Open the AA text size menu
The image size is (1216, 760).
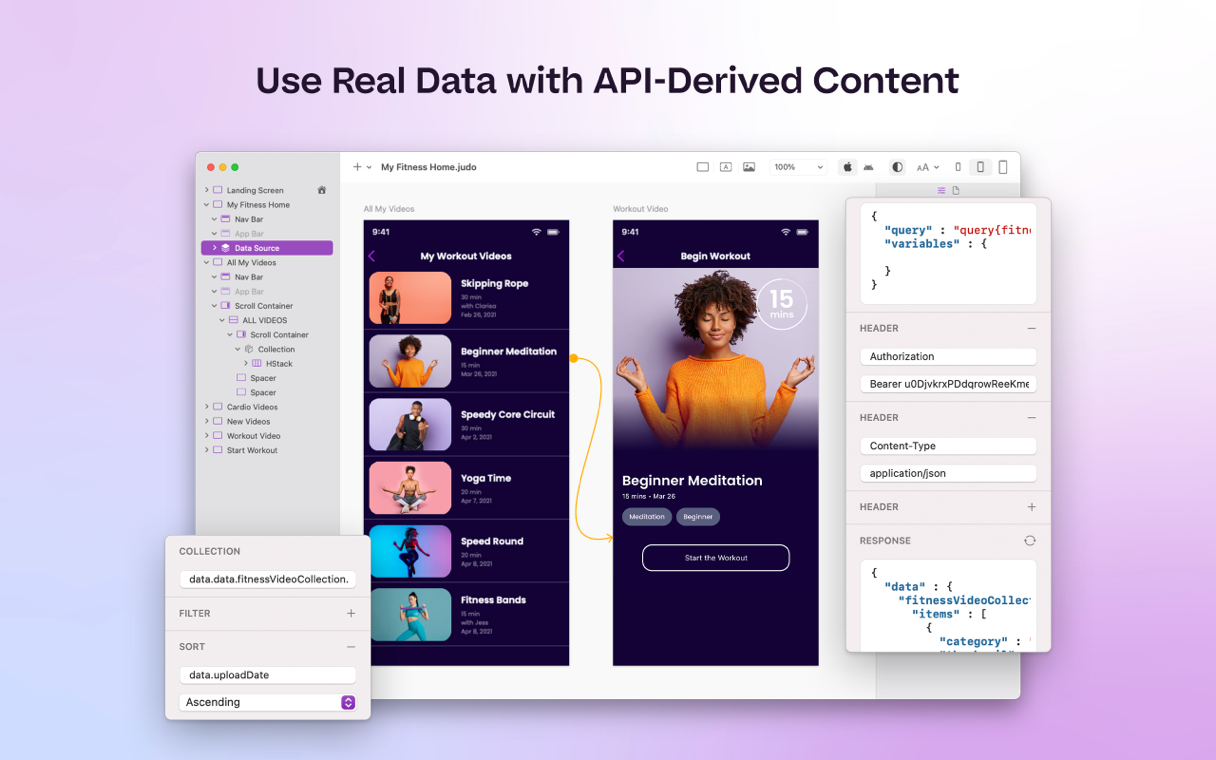click(928, 167)
